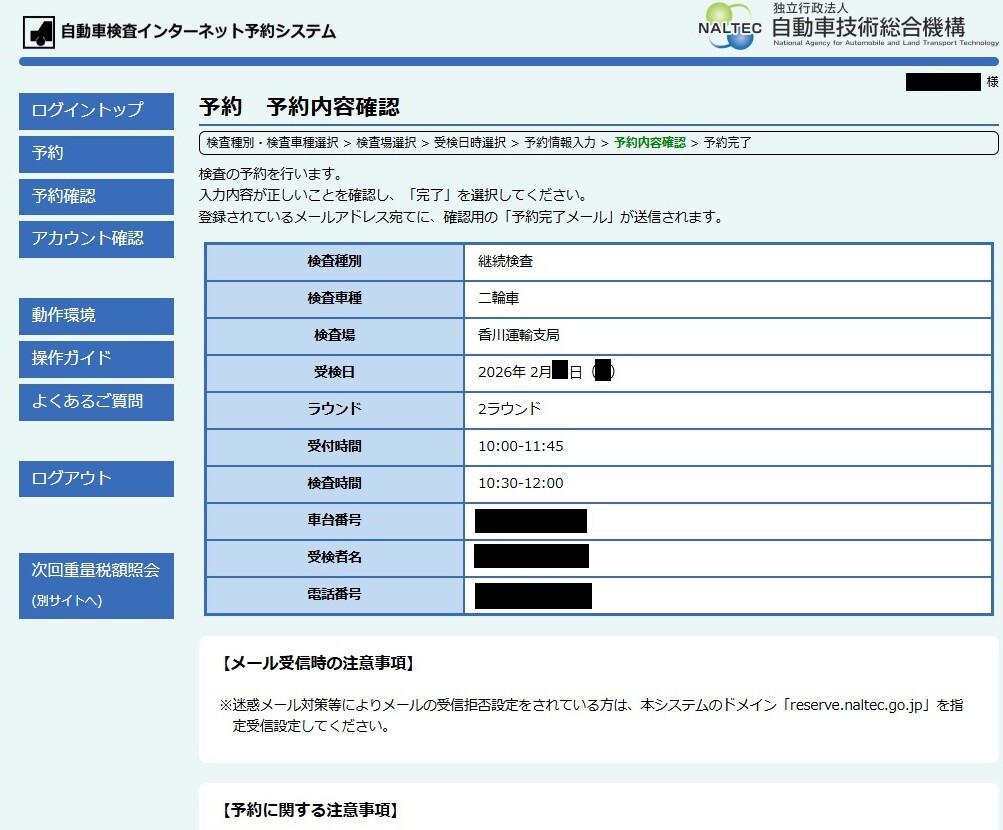Open the ログイントップ menu button
The image size is (1003, 830).
pos(97,111)
